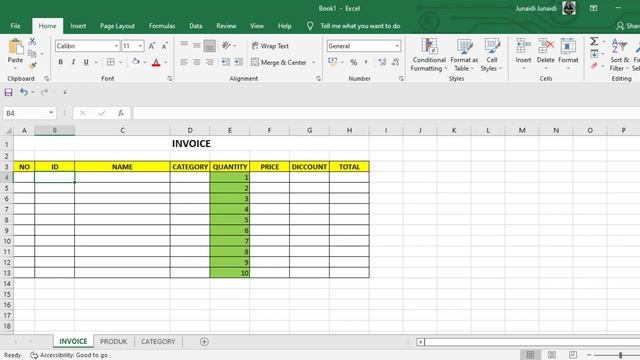Adjust the zoom slider handle
640x360 pixels.
(x=620, y=355)
